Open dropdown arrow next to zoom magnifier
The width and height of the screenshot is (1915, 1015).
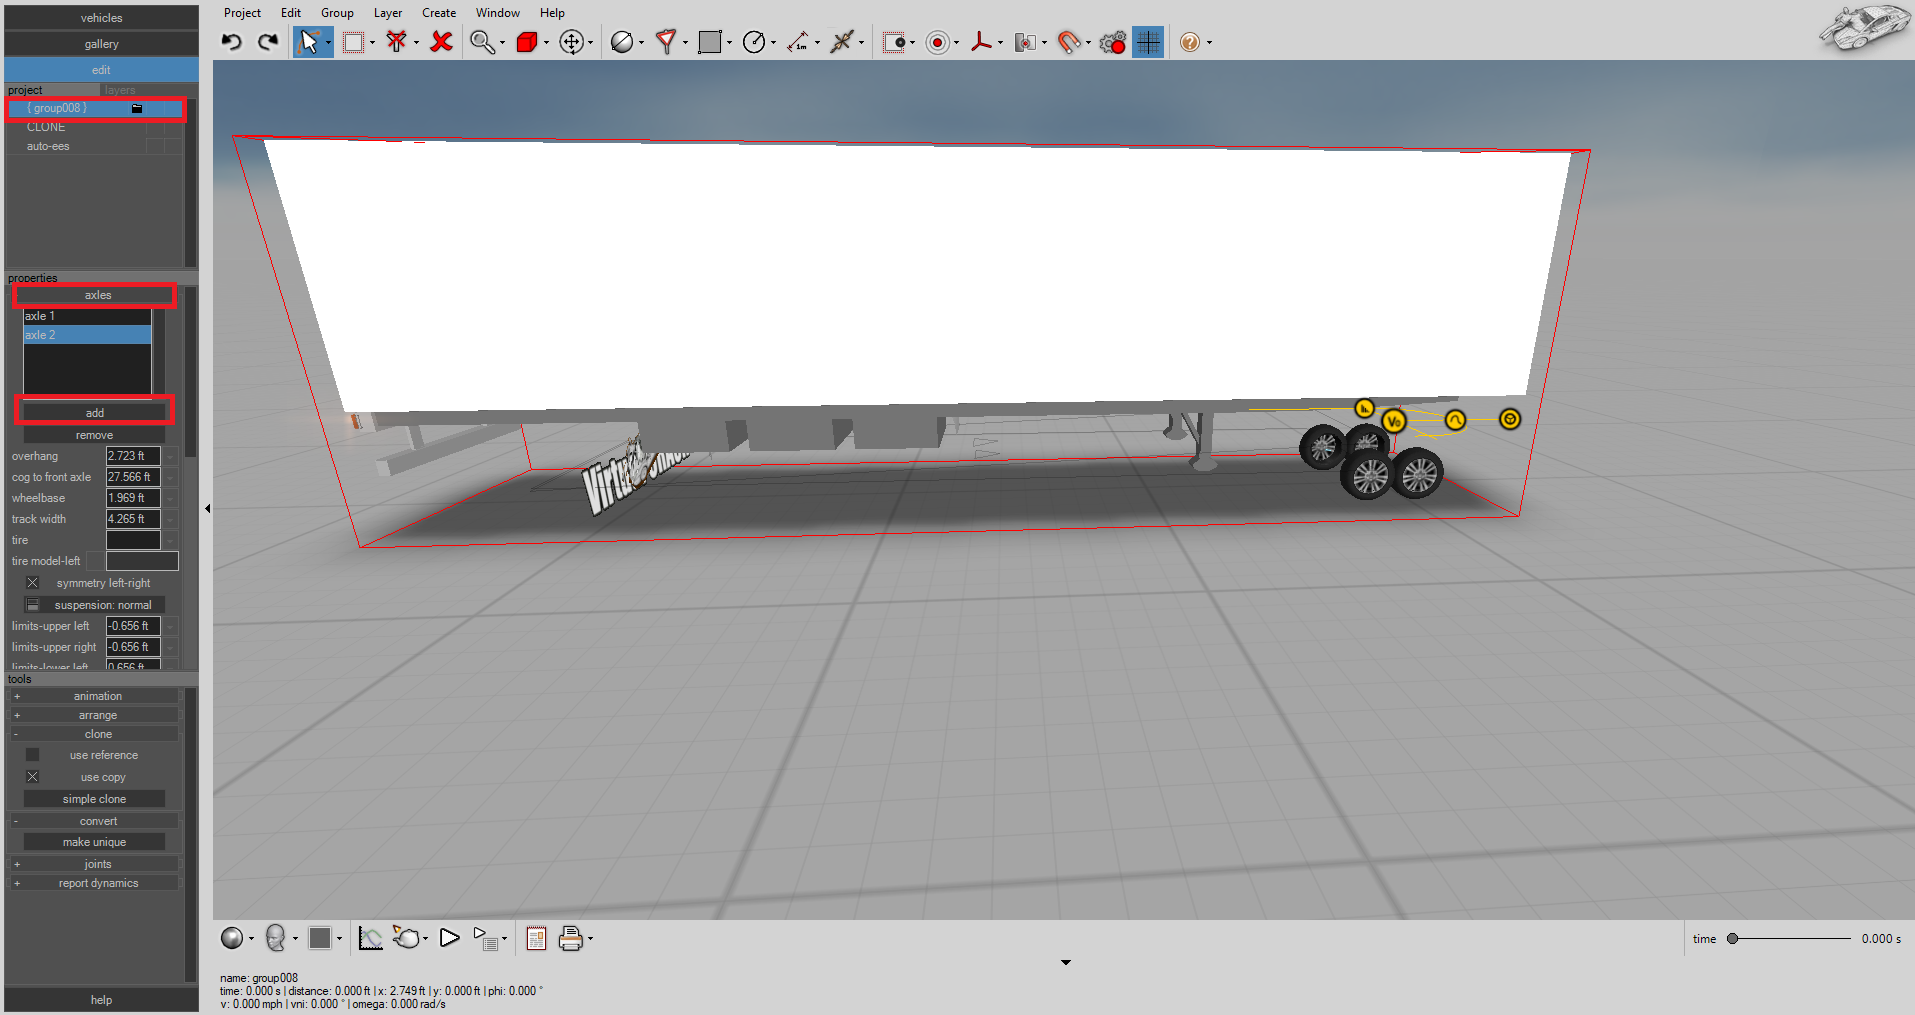(502, 43)
